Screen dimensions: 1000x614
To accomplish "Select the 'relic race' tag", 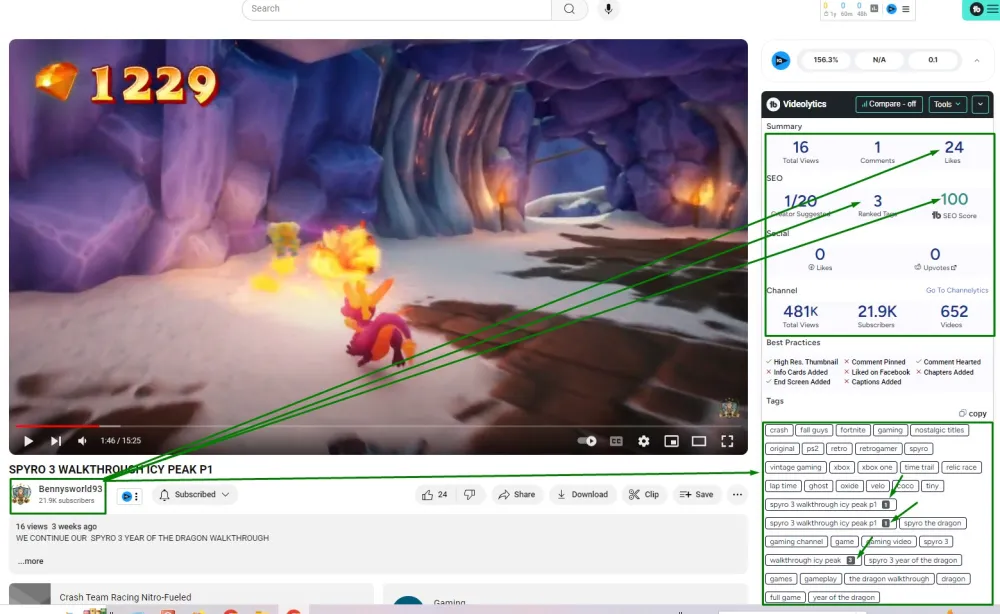I will pyautogui.click(x=961, y=467).
